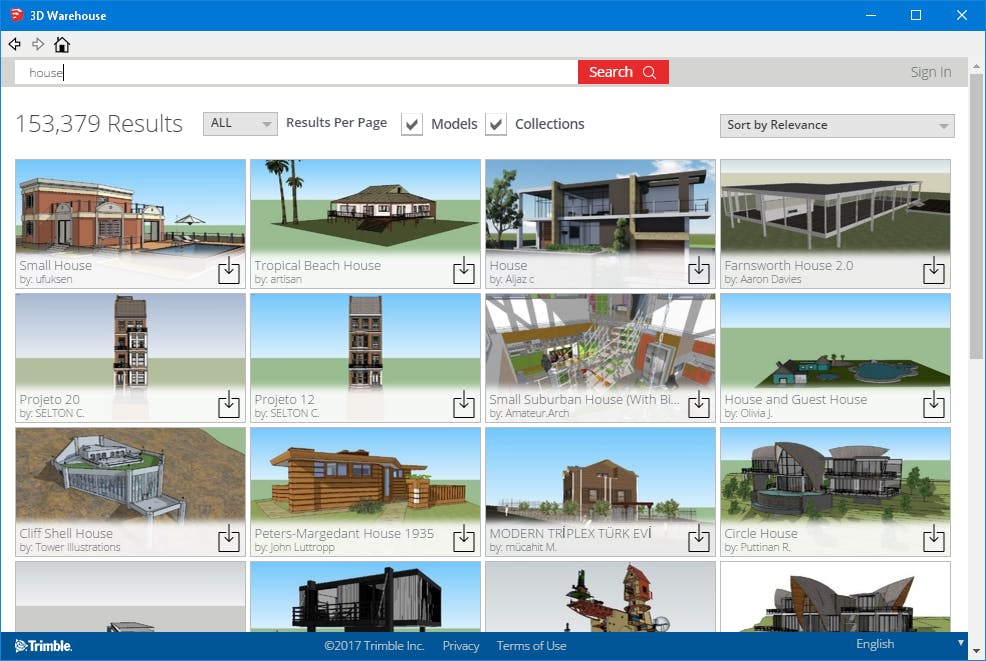Download the Projeto 12 model
The width and height of the screenshot is (986, 661).
pyautogui.click(x=464, y=404)
